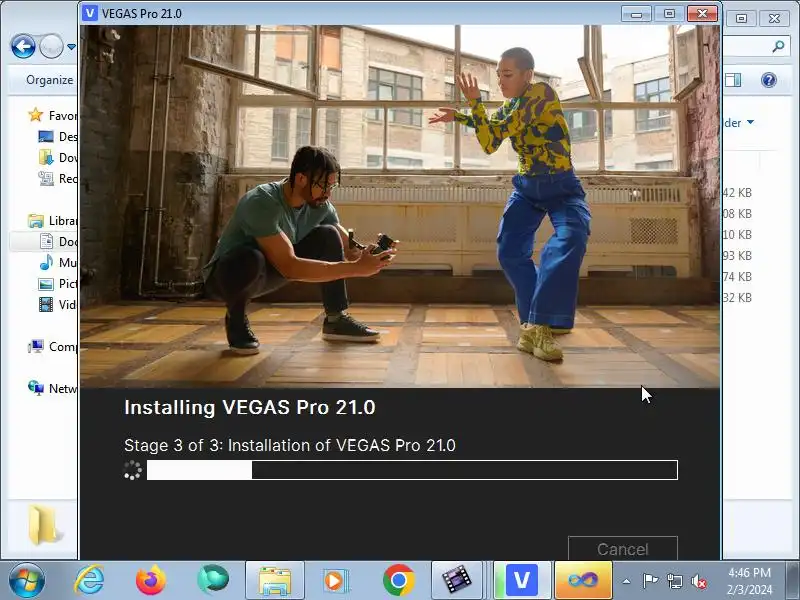Screen dimensions: 800x600
Task: Select Network in Explorer sidebar
Action: click(x=53, y=388)
